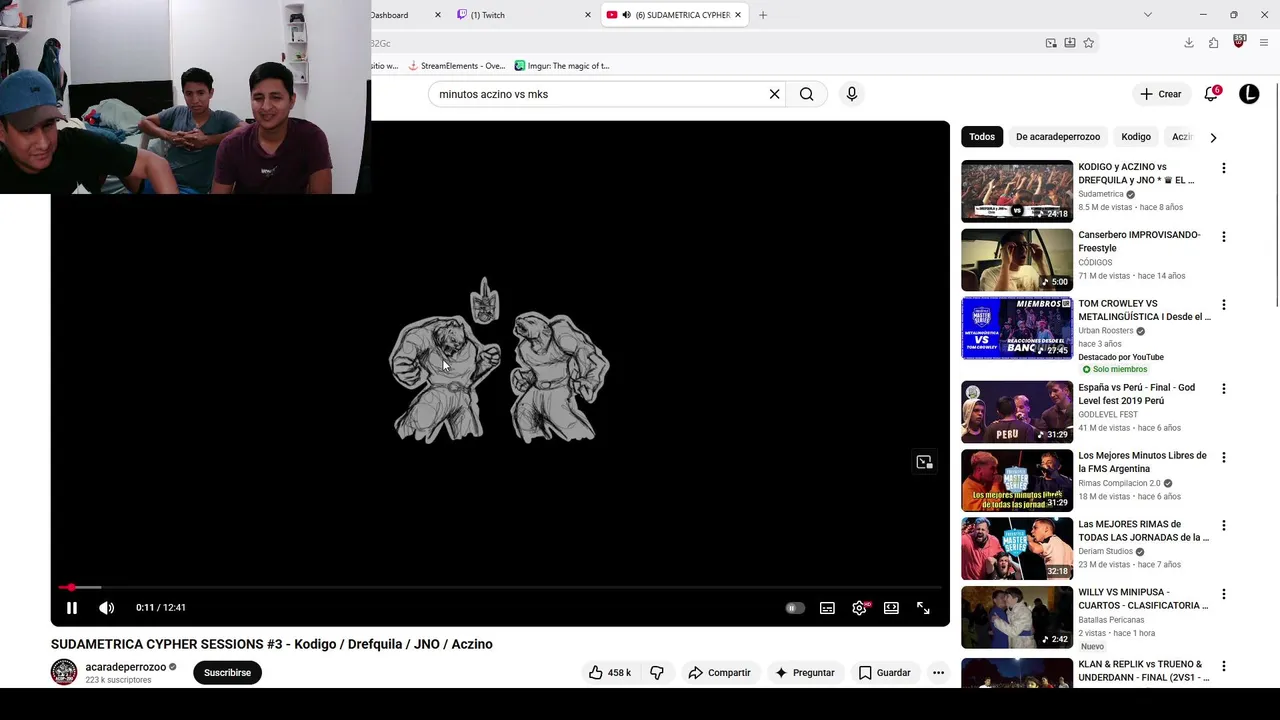
Task: Open StreamElements bookmark
Action: (x=455, y=66)
